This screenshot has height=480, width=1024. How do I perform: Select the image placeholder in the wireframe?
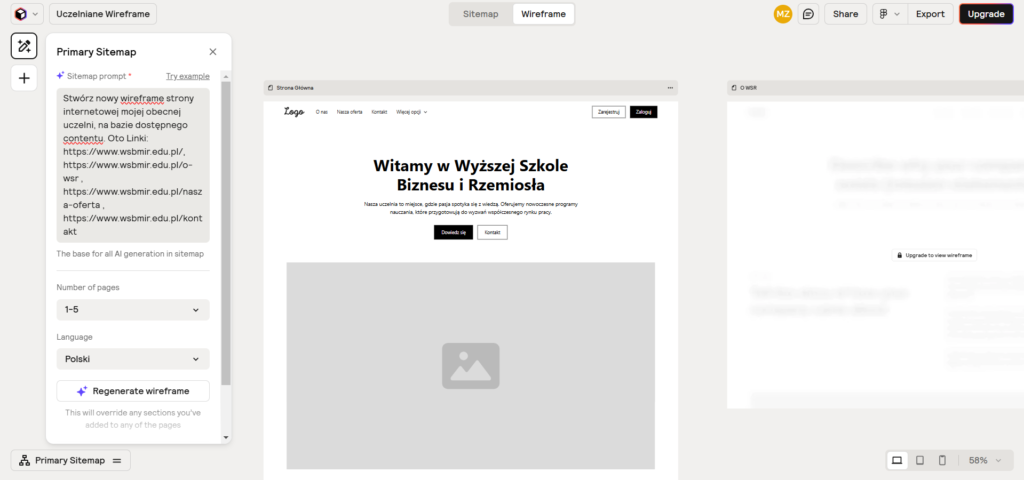click(470, 366)
